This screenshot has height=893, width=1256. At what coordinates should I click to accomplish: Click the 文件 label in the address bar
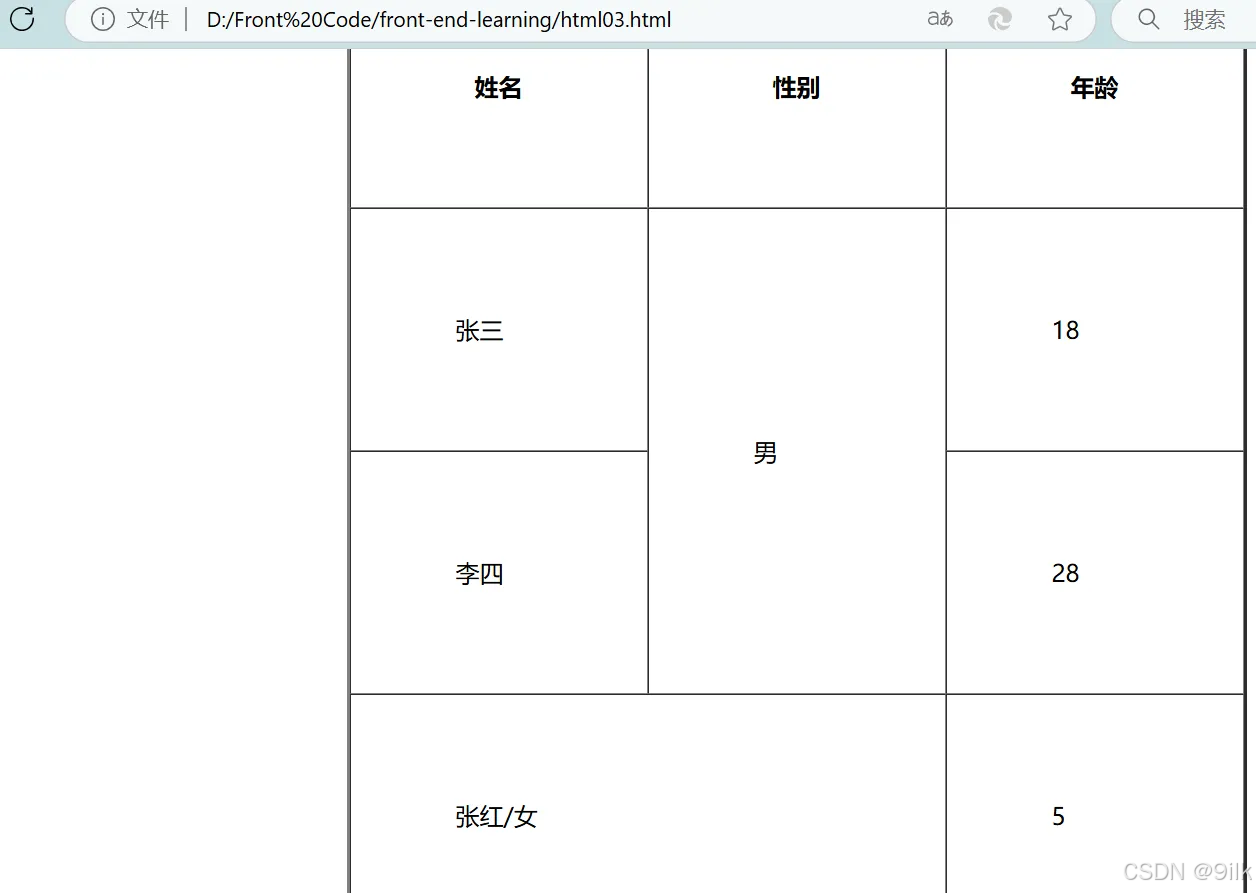[x=148, y=19]
